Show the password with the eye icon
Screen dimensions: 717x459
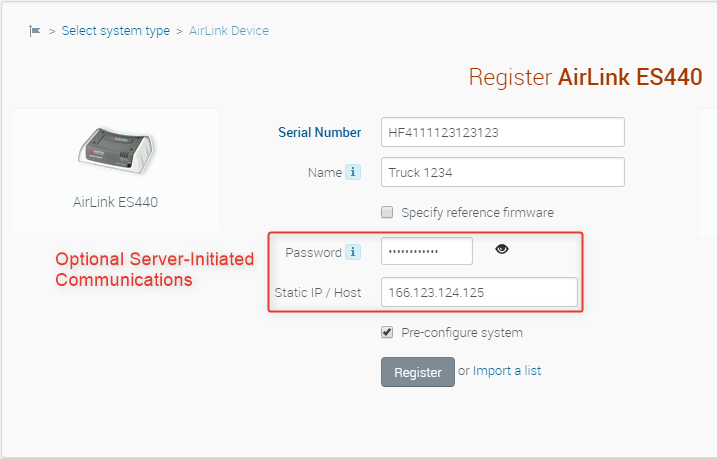pyautogui.click(x=502, y=250)
